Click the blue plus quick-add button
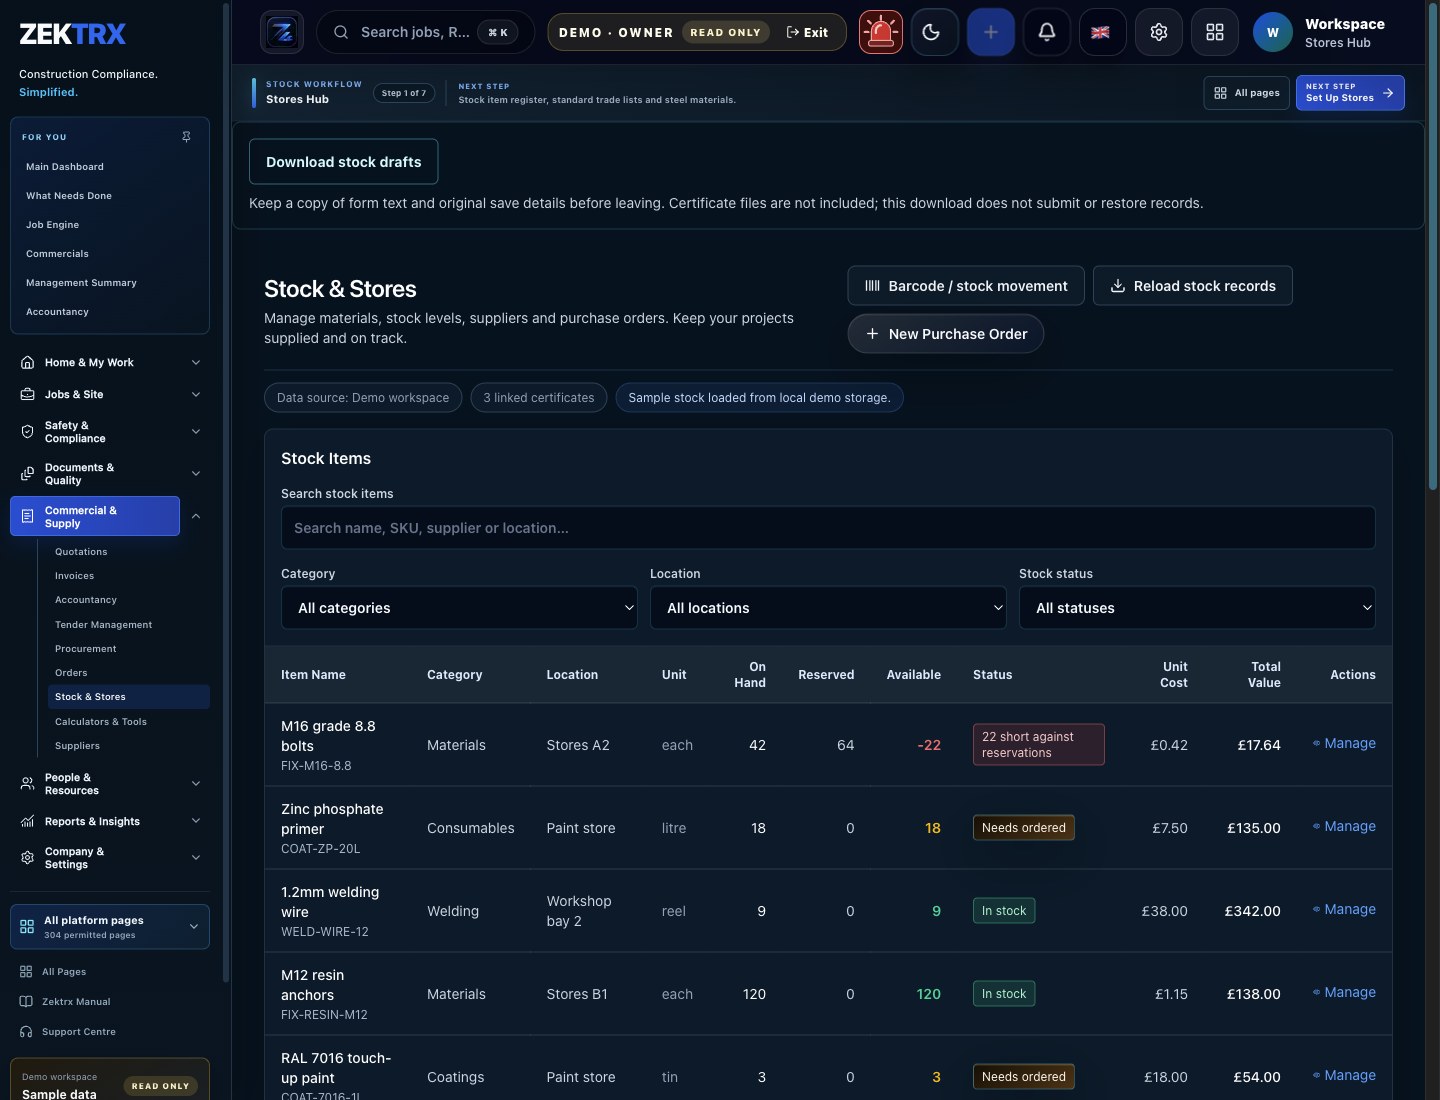This screenshot has height=1100, width=1440. [x=990, y=33]
